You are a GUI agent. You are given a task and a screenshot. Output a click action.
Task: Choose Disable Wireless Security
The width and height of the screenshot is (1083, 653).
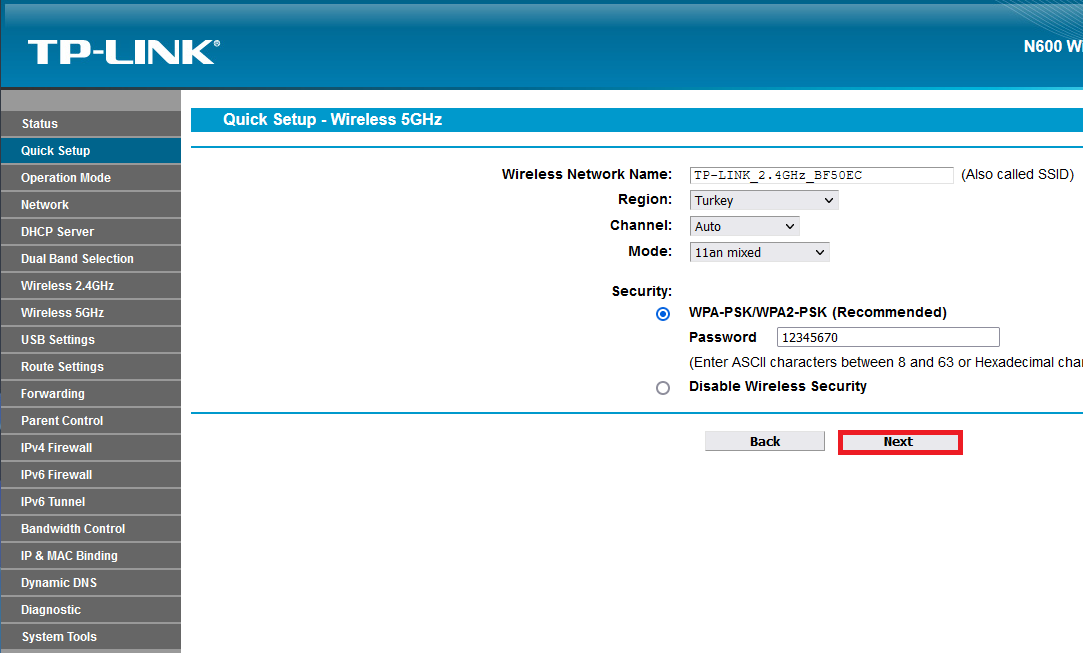[x=663, y=387]
